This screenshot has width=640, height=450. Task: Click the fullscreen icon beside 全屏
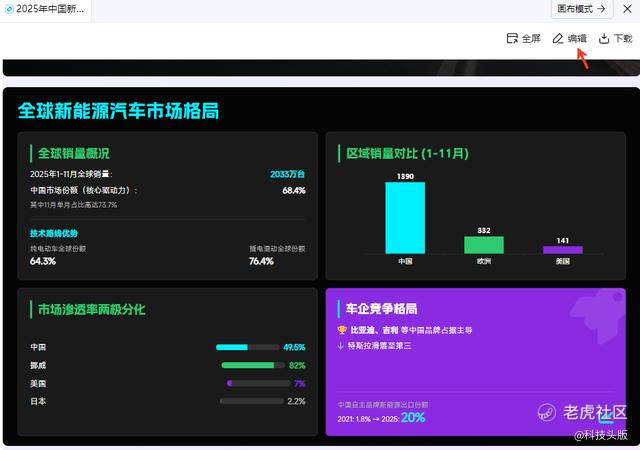[x=512, y=38]
